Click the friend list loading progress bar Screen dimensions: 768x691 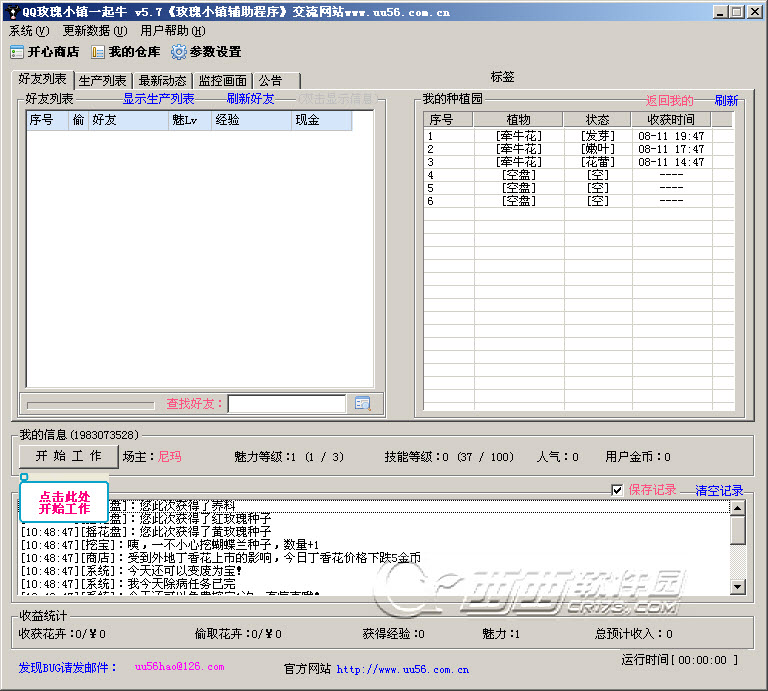[x=91, y=405]
